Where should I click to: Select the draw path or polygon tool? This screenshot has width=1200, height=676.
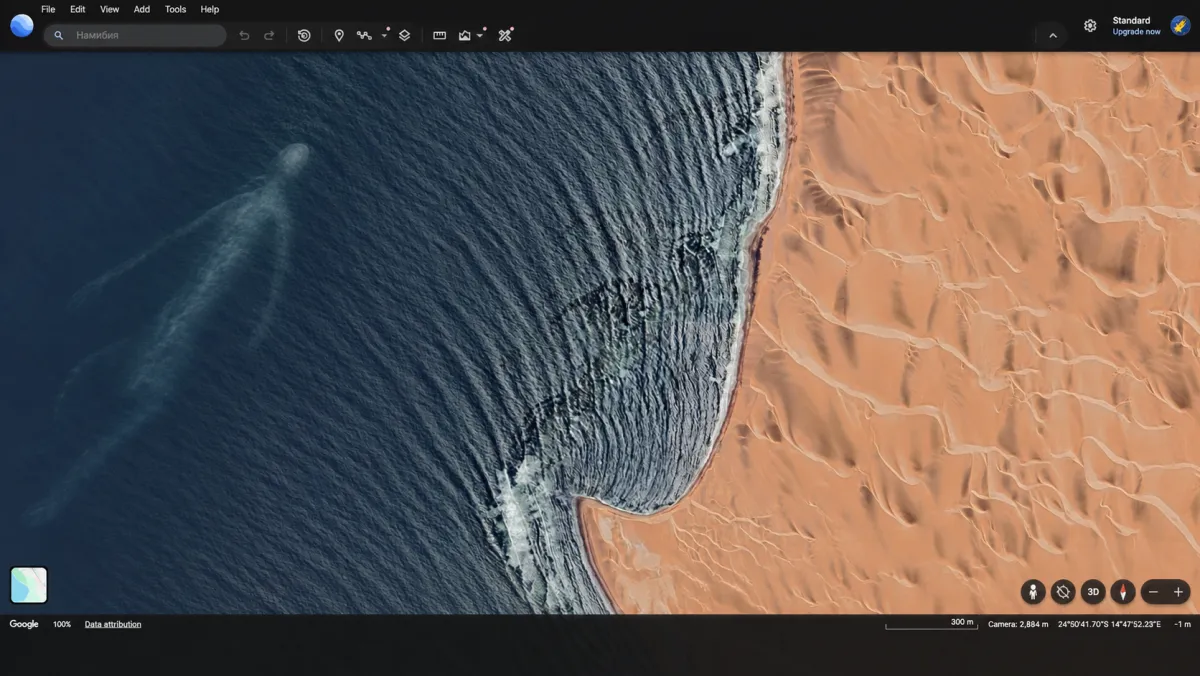coord(364,35)
